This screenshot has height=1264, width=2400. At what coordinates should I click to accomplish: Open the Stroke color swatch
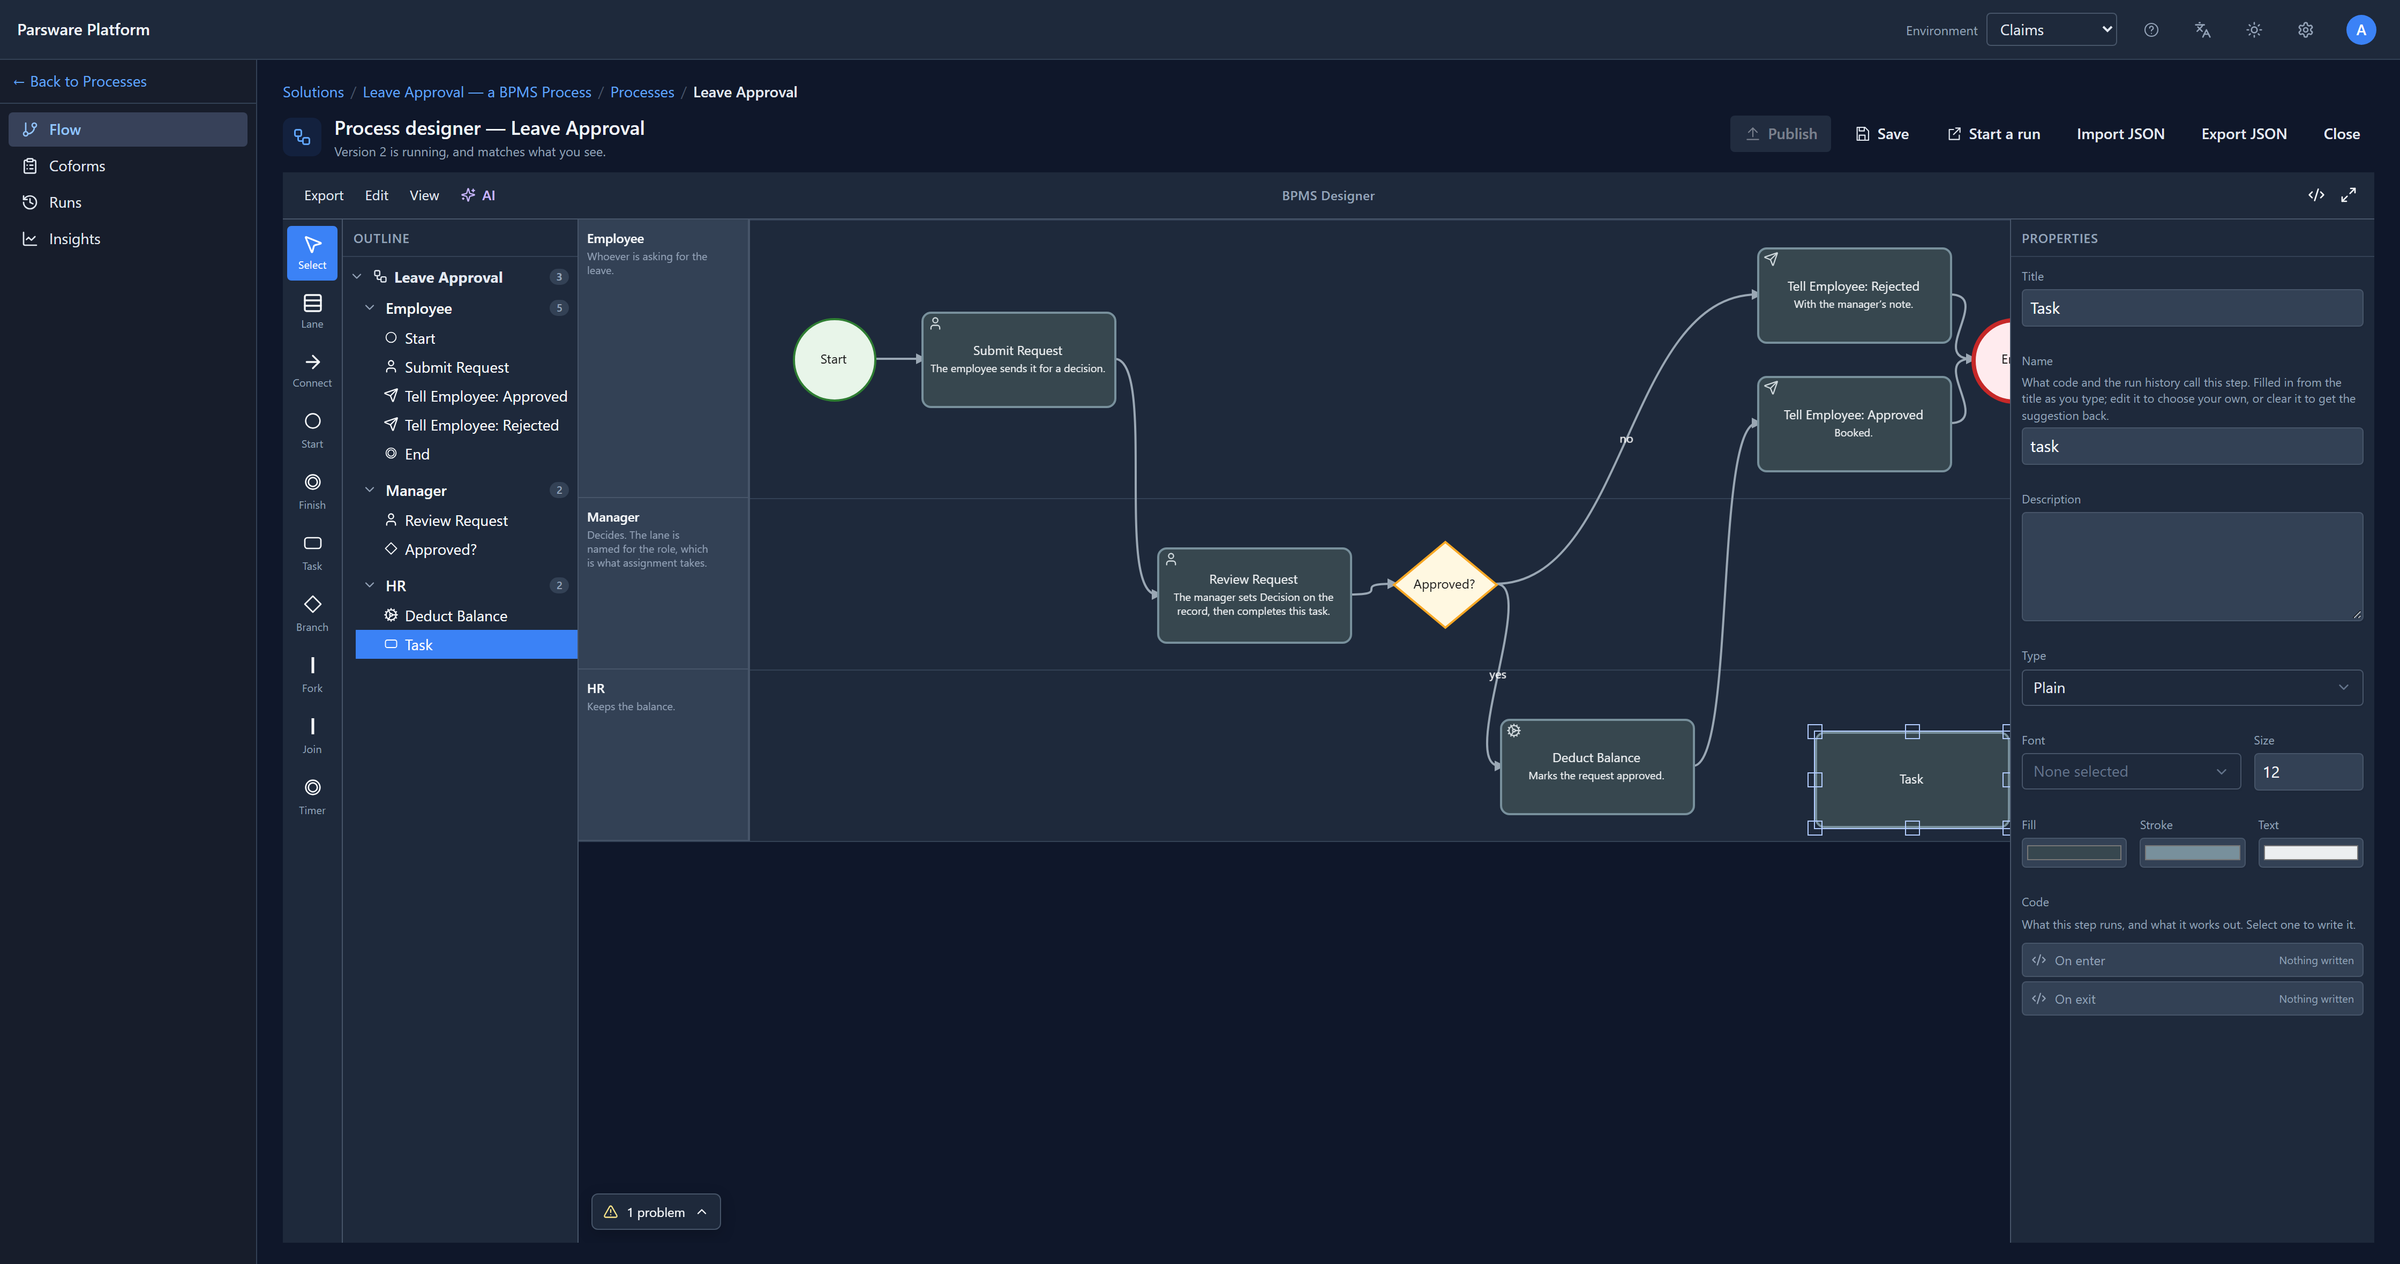[x=2192, y=853]
